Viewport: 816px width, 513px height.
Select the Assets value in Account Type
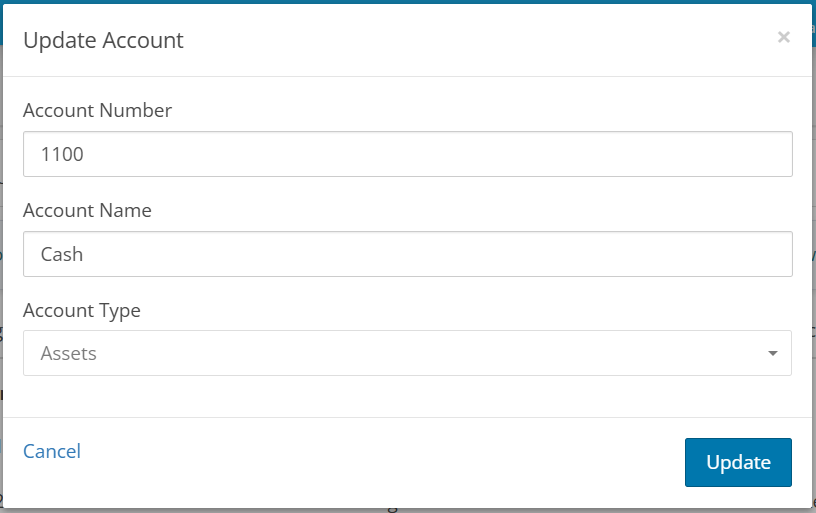point(69,353)
